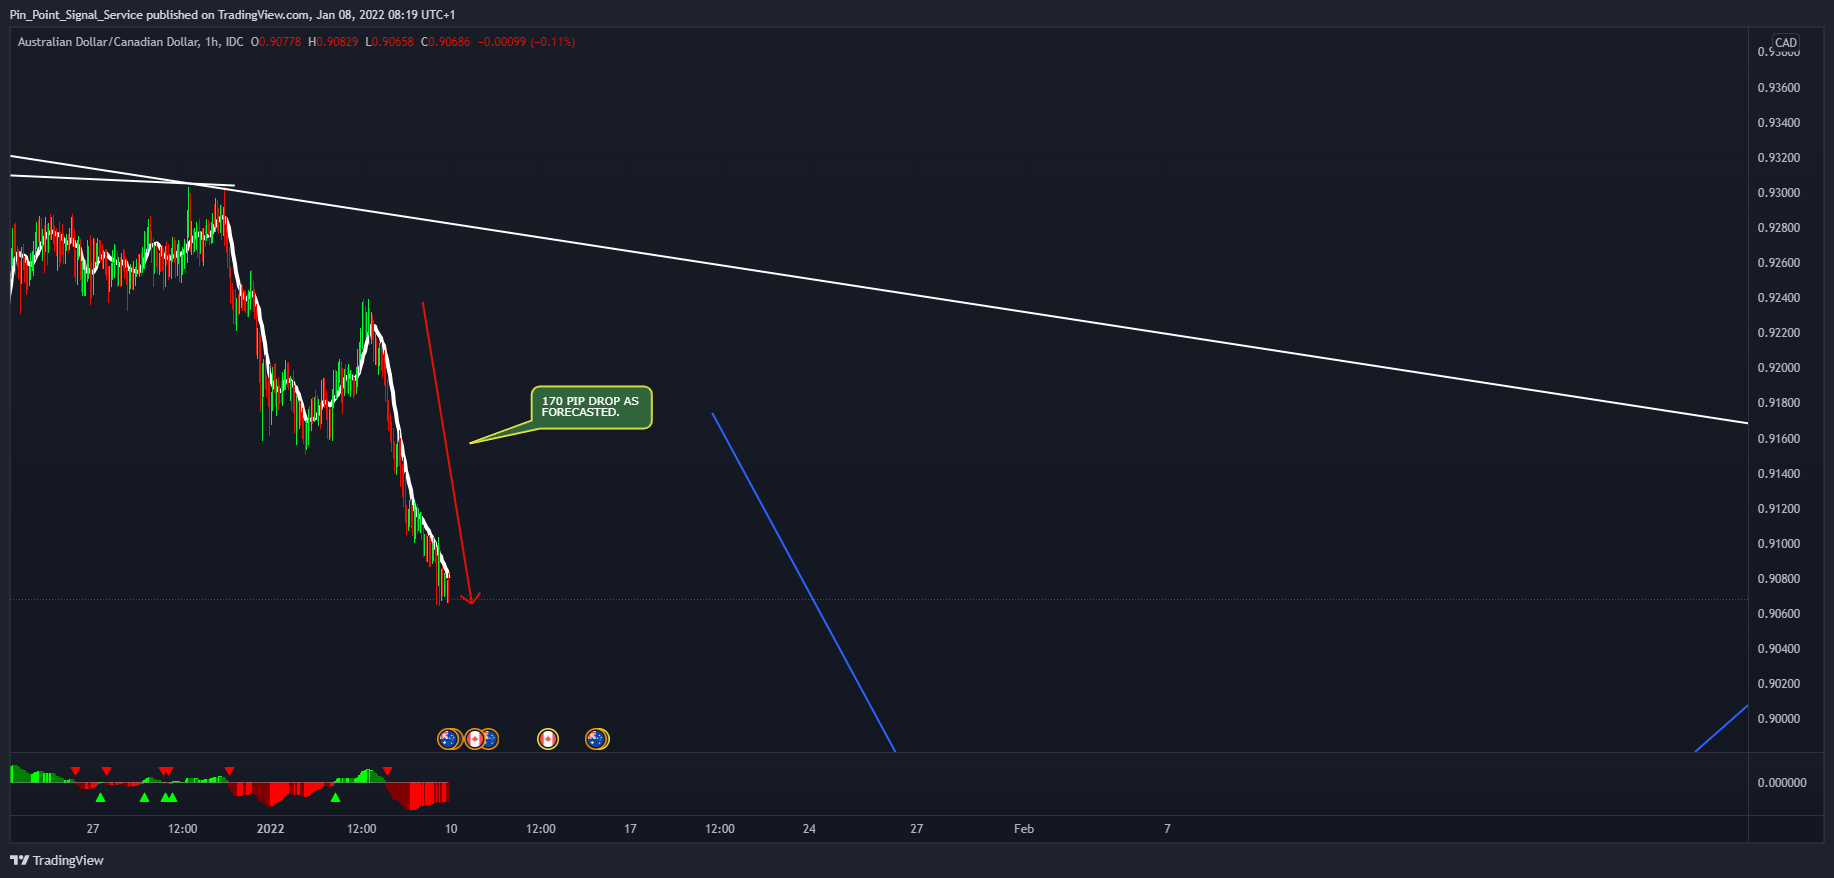Click price label 0.93600 on axis

point(1778,88)
